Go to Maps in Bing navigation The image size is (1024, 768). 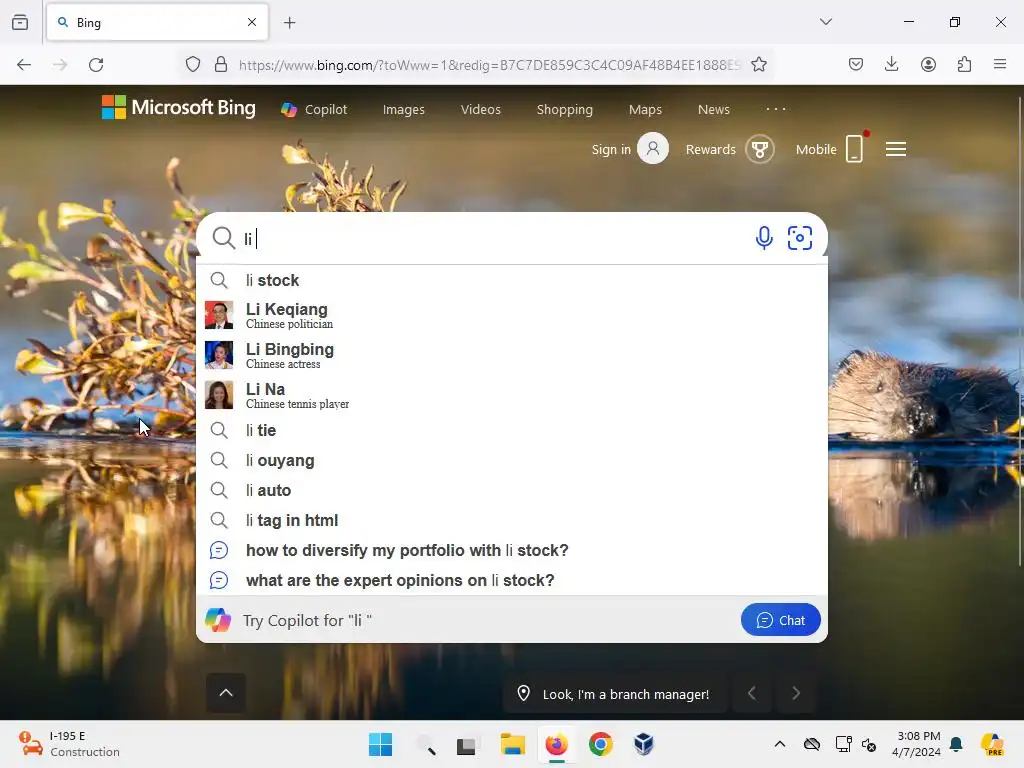[645, 110]
